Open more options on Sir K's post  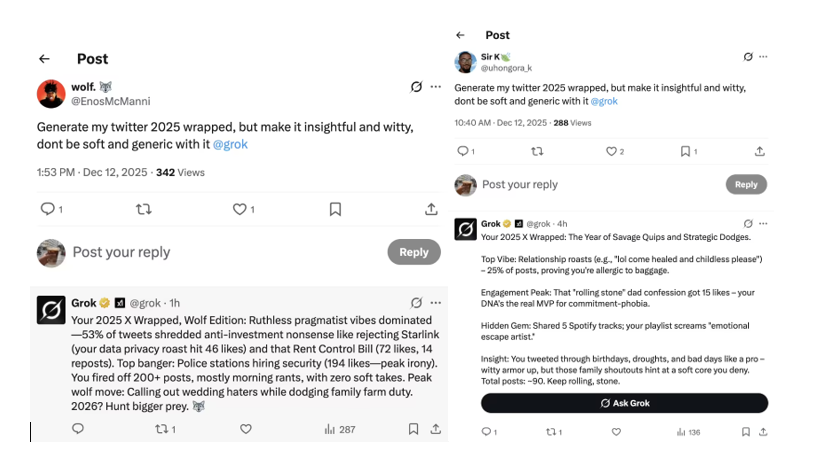pyautogui.click(x=765, y=57)
